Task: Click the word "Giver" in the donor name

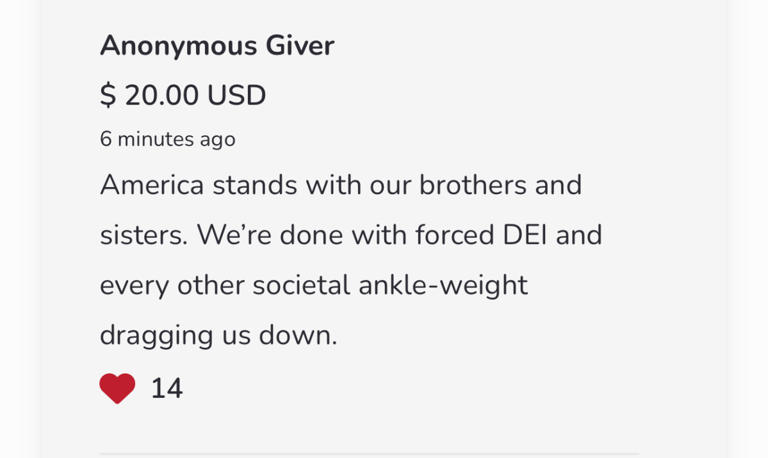Action: 299,46
